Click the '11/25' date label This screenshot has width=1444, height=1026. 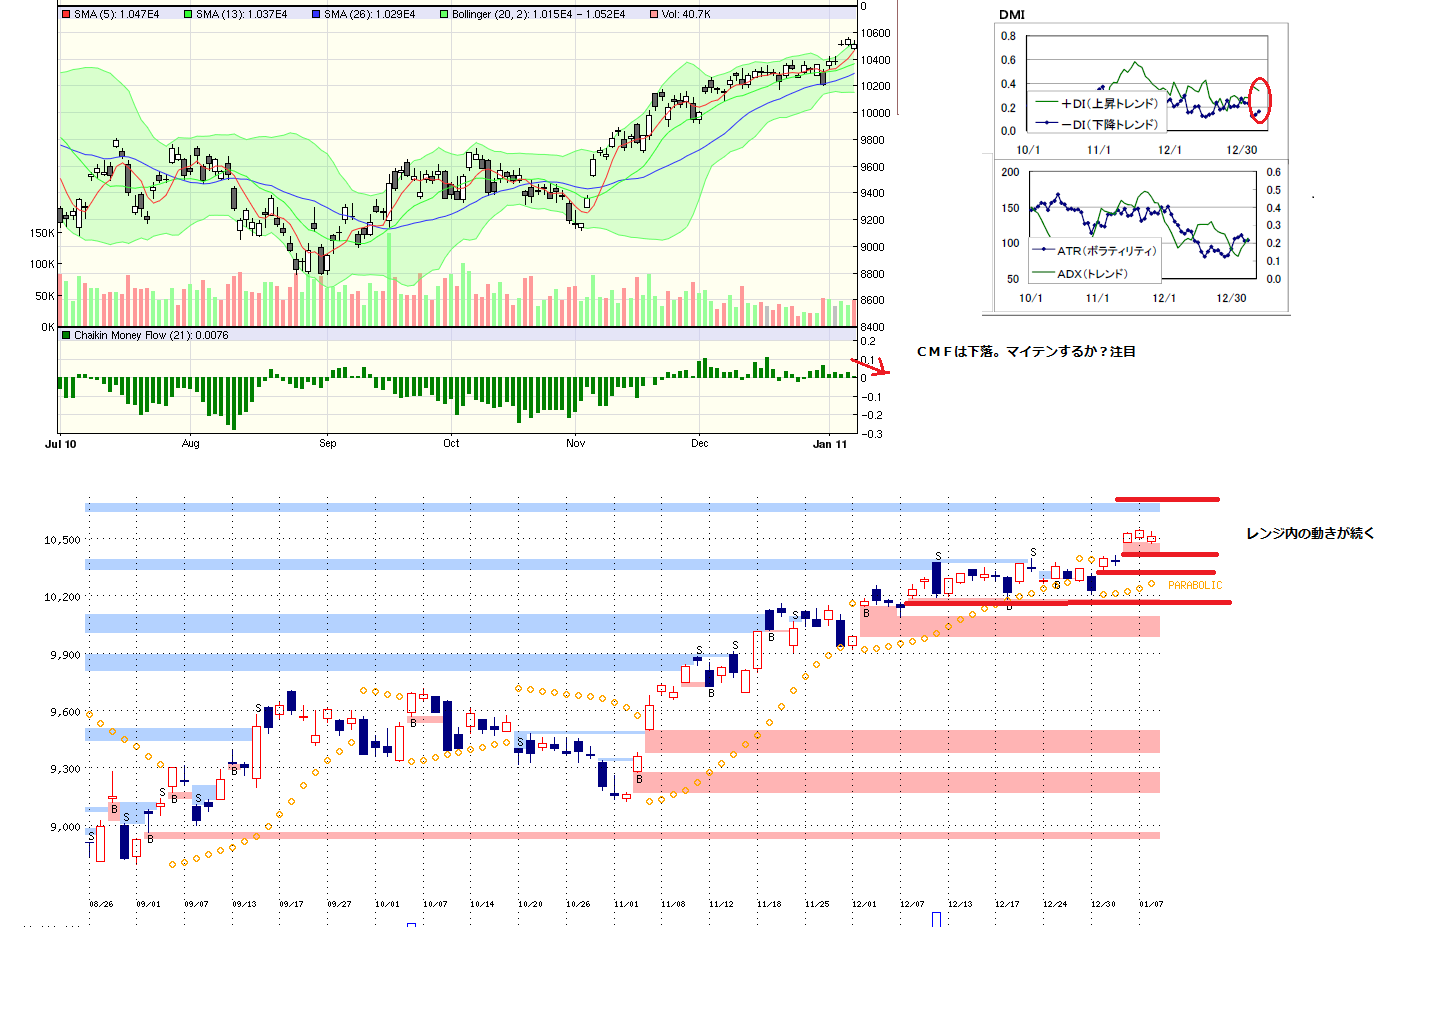817,904
